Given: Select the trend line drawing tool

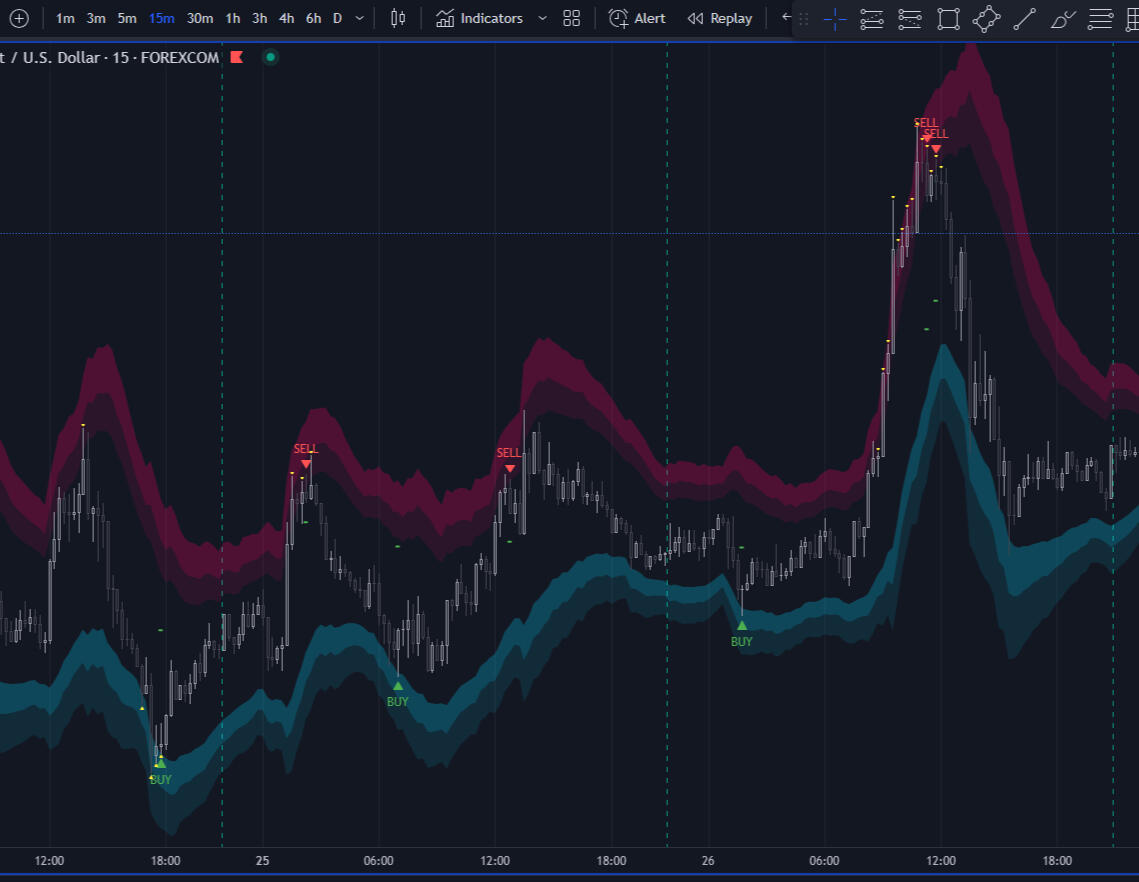Looking at the screenshot, I should click(1024, 18).
